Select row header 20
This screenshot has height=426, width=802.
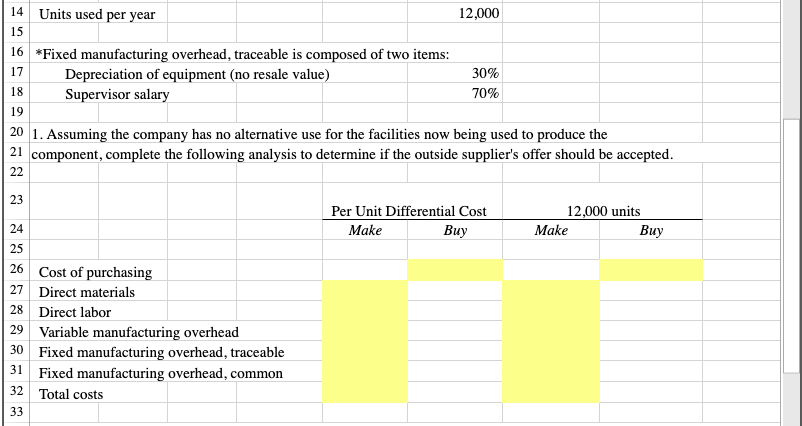[17, 132]
